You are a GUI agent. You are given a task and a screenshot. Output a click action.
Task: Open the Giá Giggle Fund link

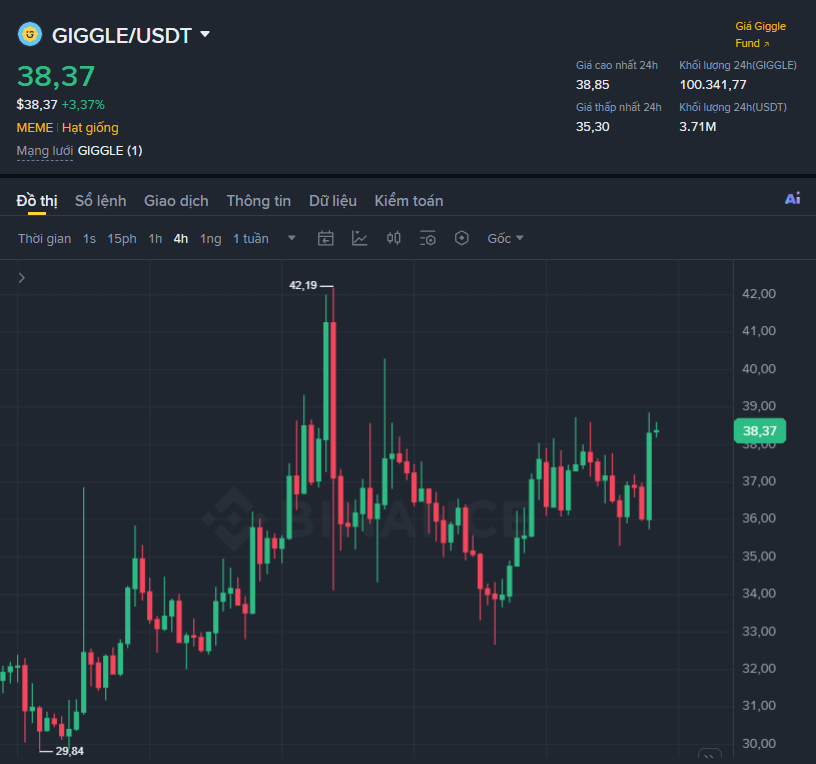760,34
